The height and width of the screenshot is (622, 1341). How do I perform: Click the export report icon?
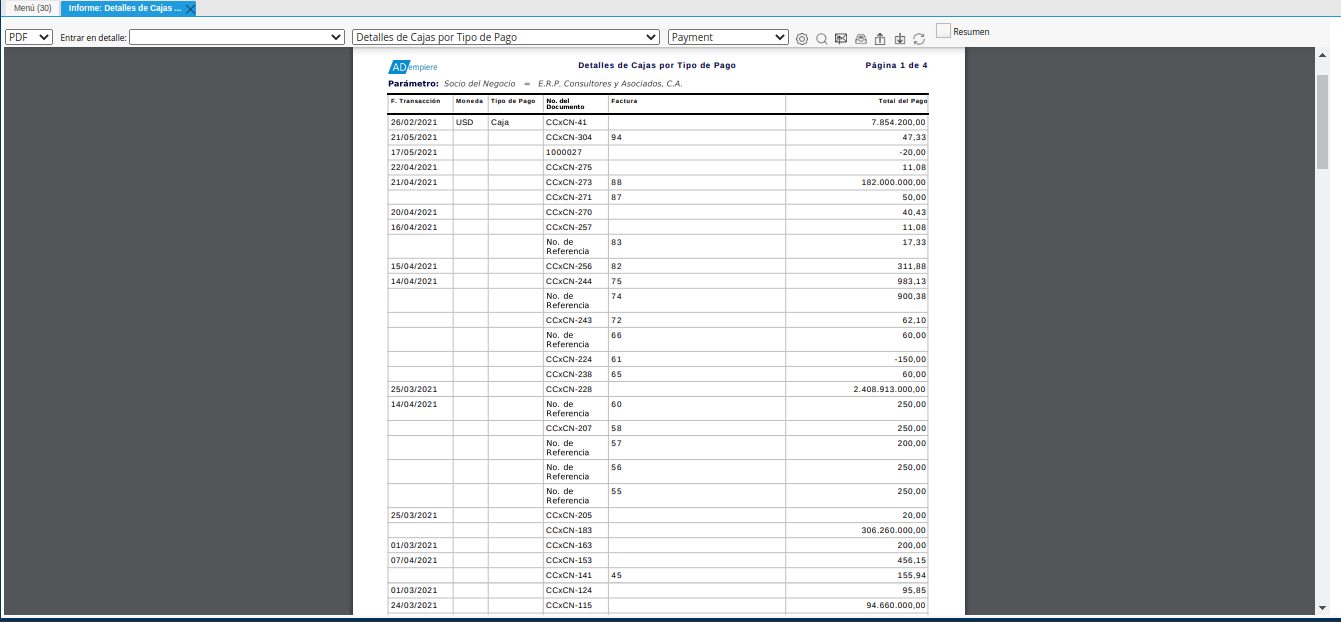pyautogui.click(x=880, y=39)
